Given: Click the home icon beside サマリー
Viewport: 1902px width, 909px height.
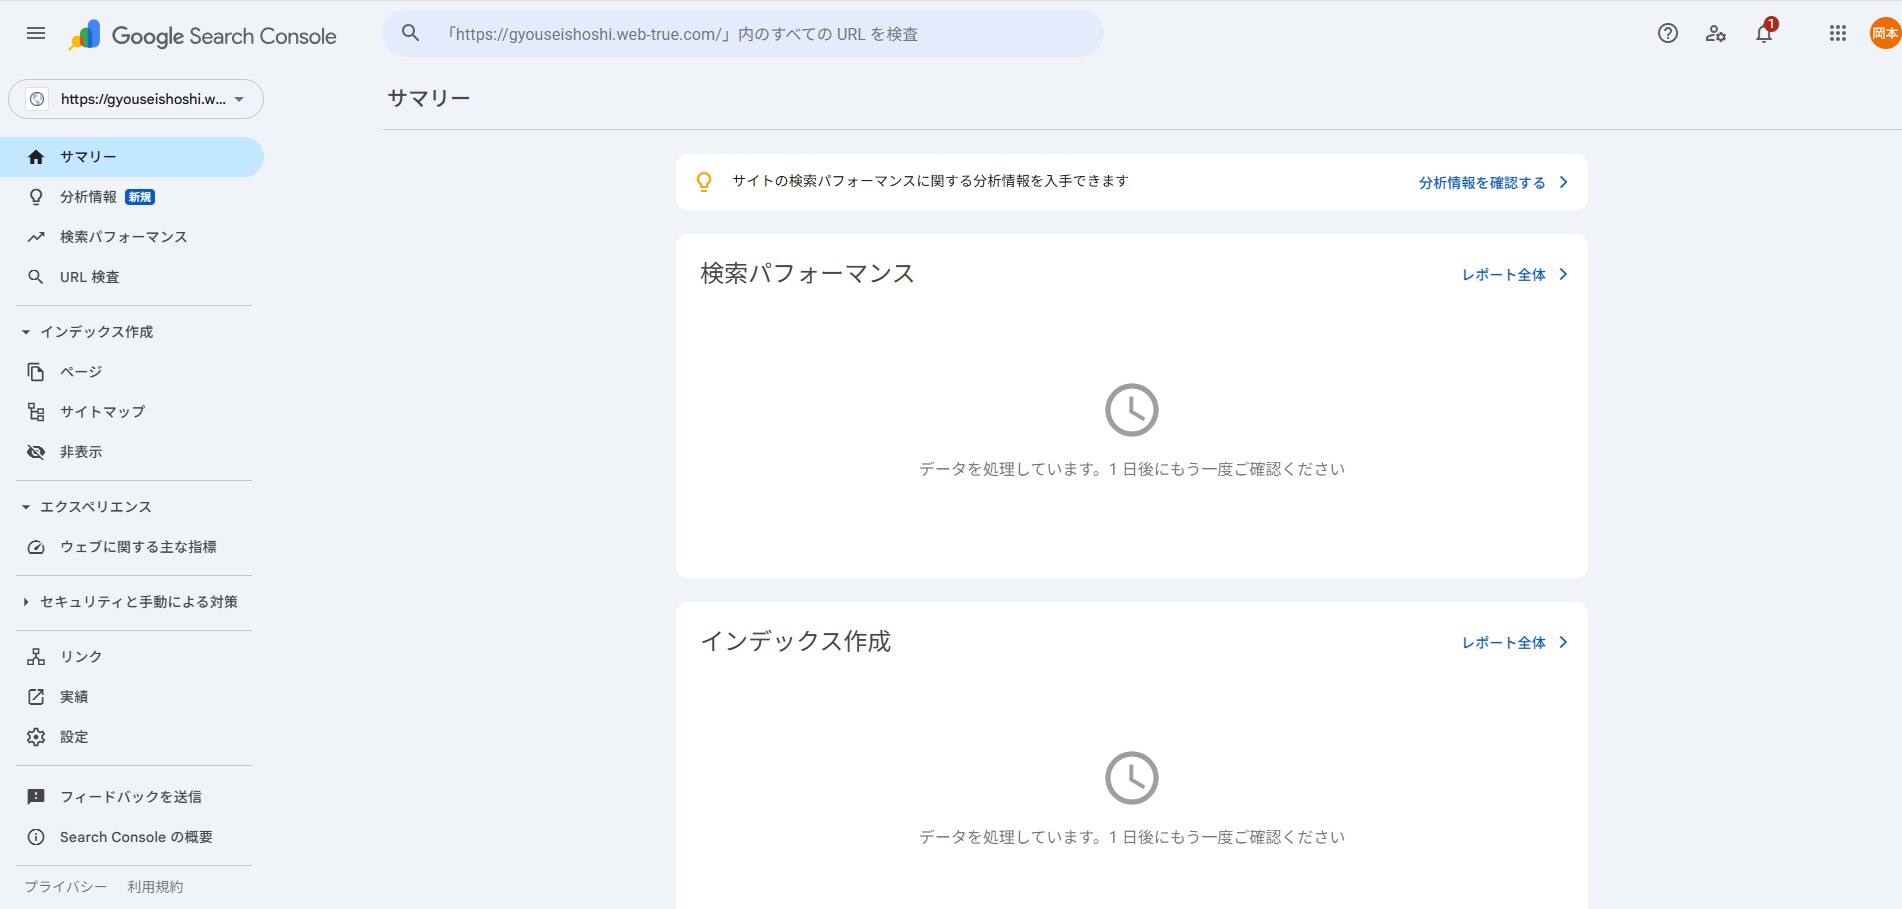Looking at the screenshot, I should point(36,157).
